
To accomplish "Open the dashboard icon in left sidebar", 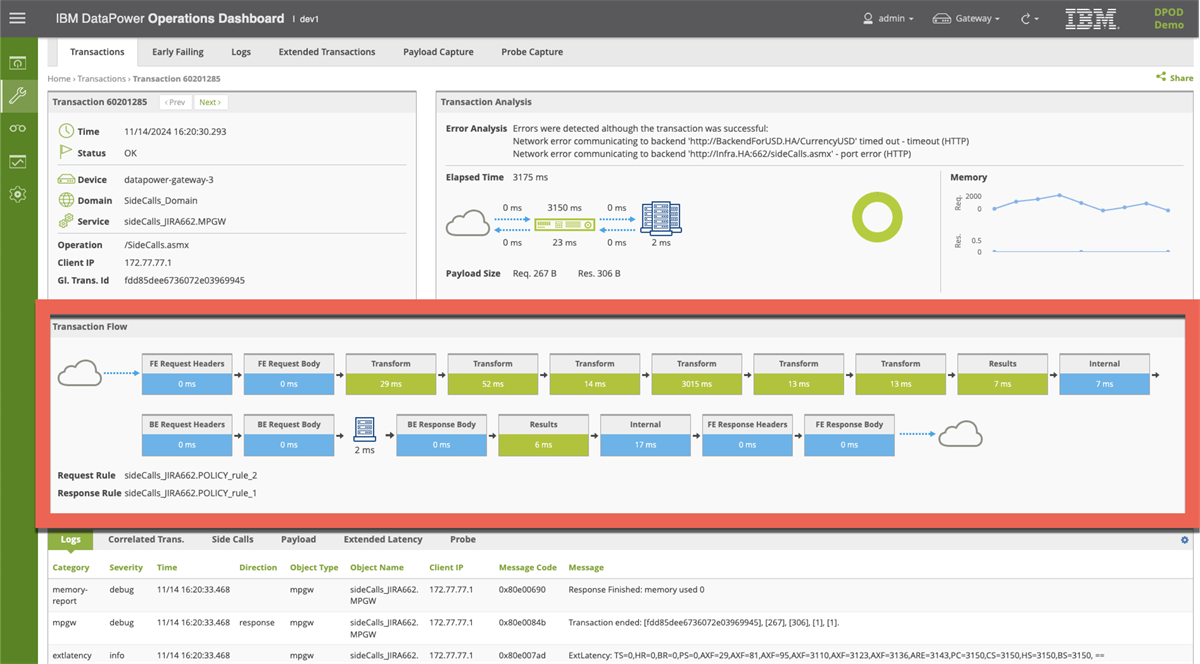I will point(18,63).
